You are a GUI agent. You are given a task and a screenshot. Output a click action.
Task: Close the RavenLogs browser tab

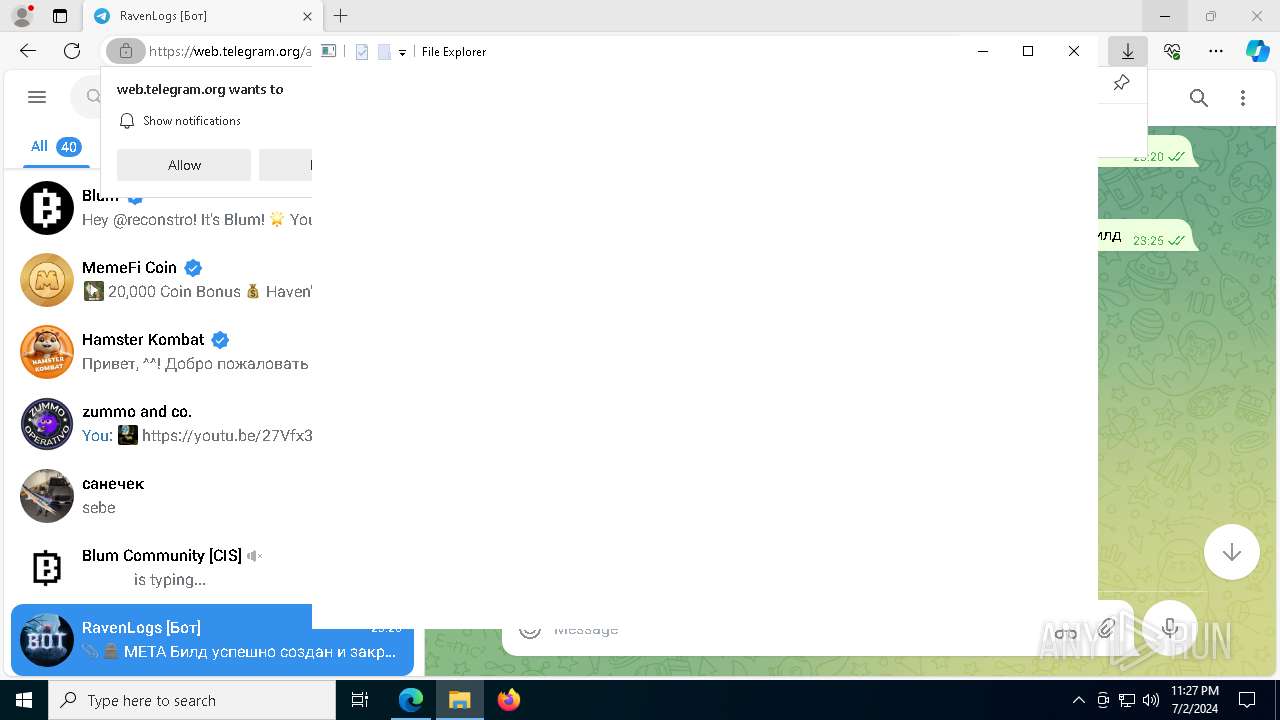(x=307, y=16)
